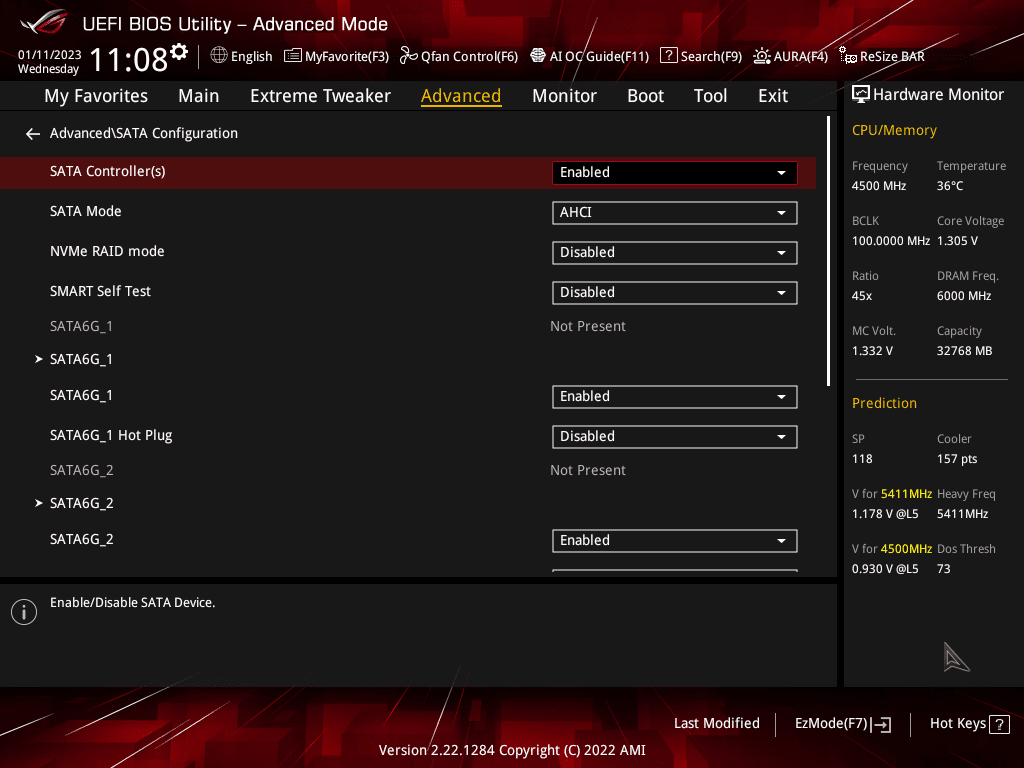Viewport: 1024px width, 768px height.
Task: Click the ROG logo icon
Action: pos(42,22)
